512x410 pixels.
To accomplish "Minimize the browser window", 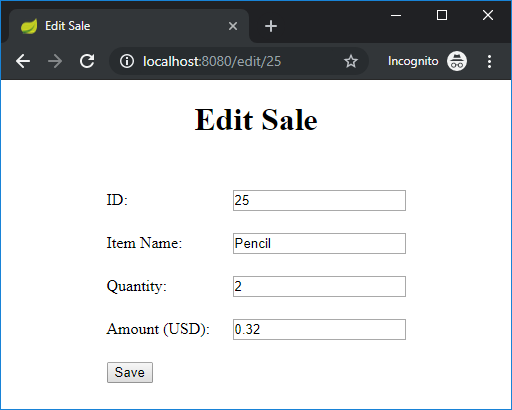I will 396,15.
